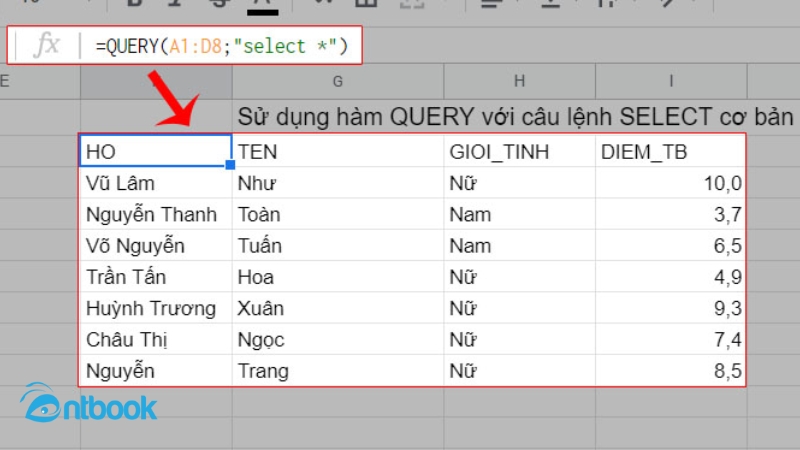The height and width of the screenshot is (450, 800).
Task: Select column H header
Action: pyautogui.click(x=519, y=81)
